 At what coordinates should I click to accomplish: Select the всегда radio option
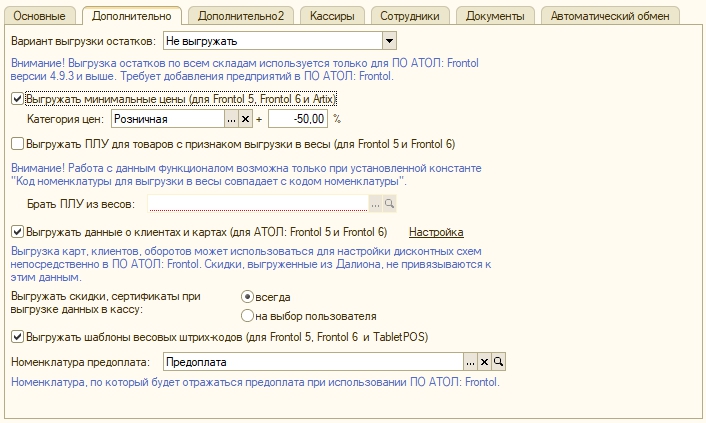[x=247, y=297]
